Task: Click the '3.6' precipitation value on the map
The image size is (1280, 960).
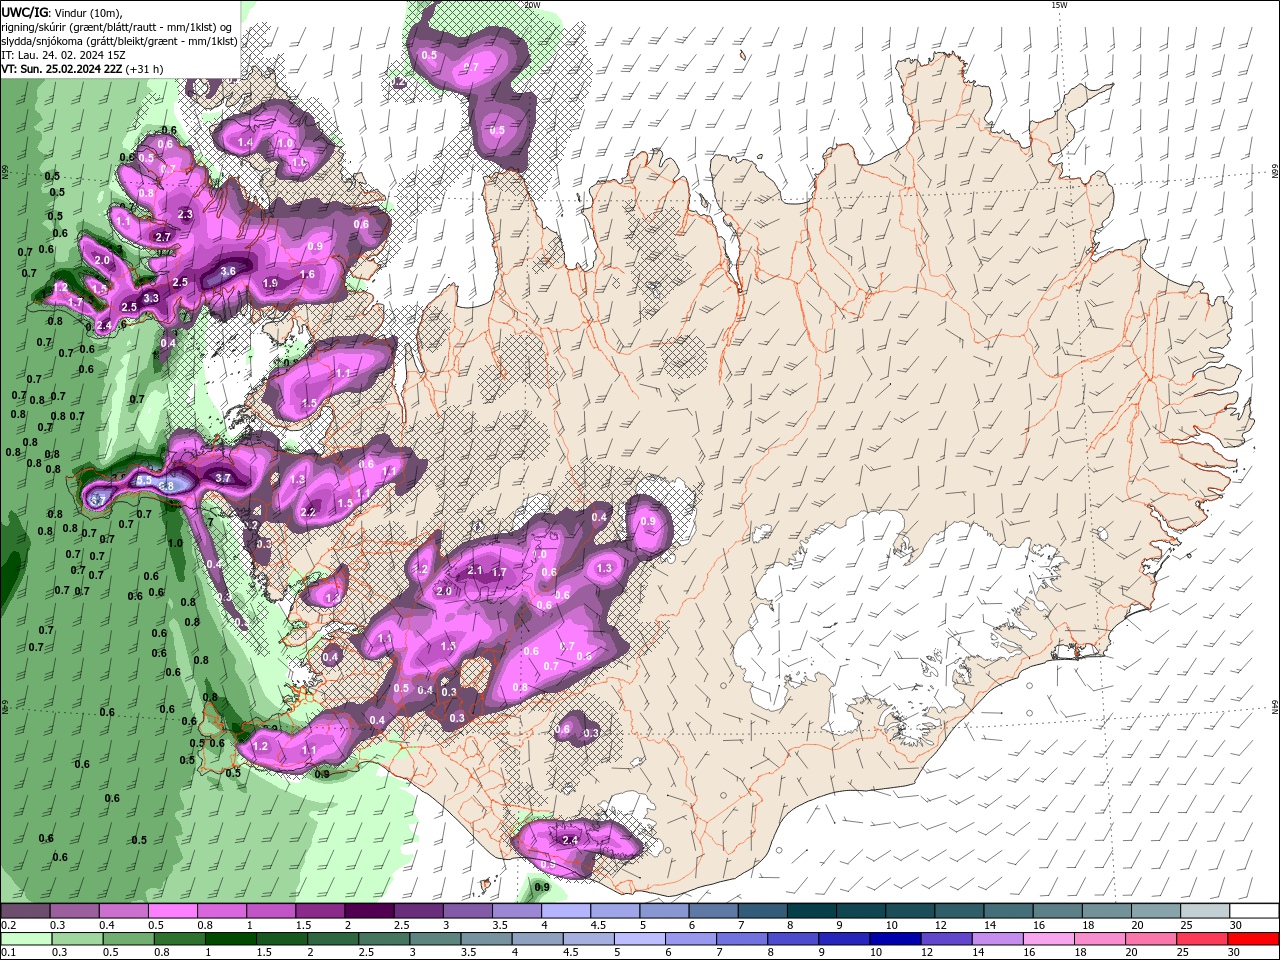Action: point(228,271)
